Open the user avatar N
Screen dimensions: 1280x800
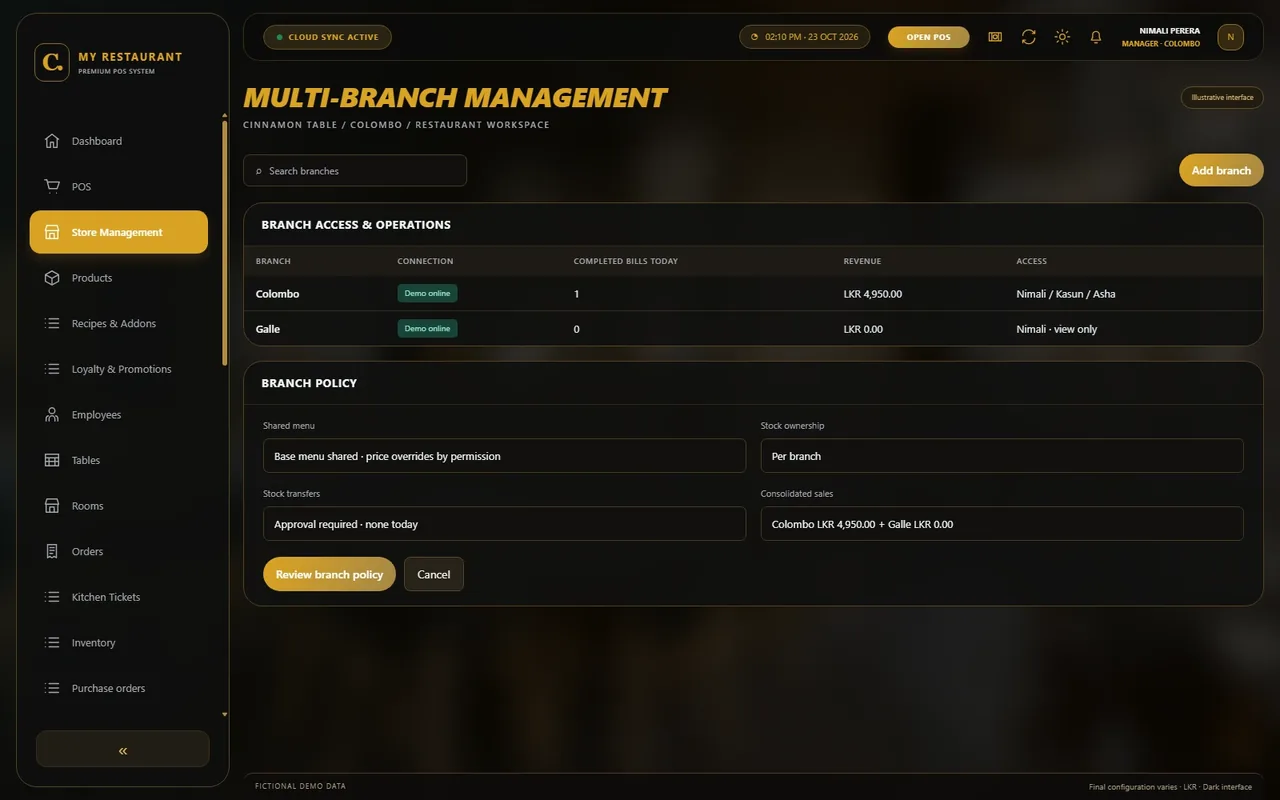pos(1230,37)
